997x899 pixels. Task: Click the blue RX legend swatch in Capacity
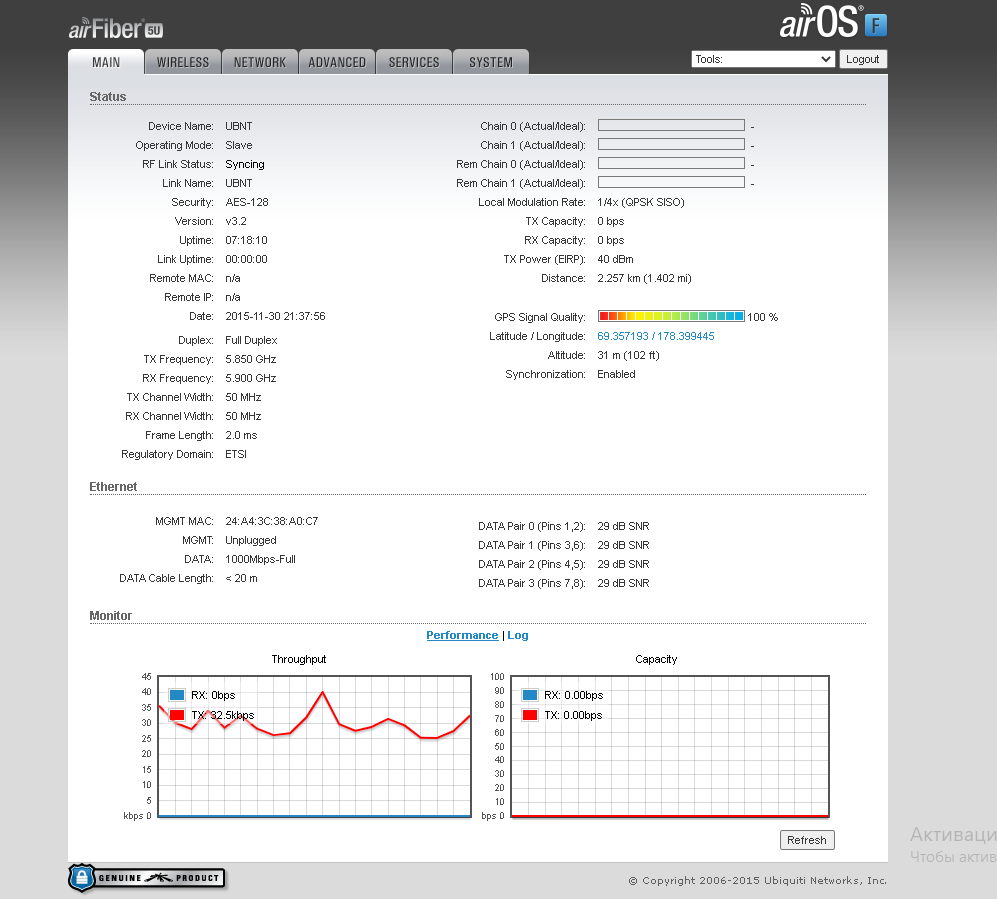(x=529, y=695)
